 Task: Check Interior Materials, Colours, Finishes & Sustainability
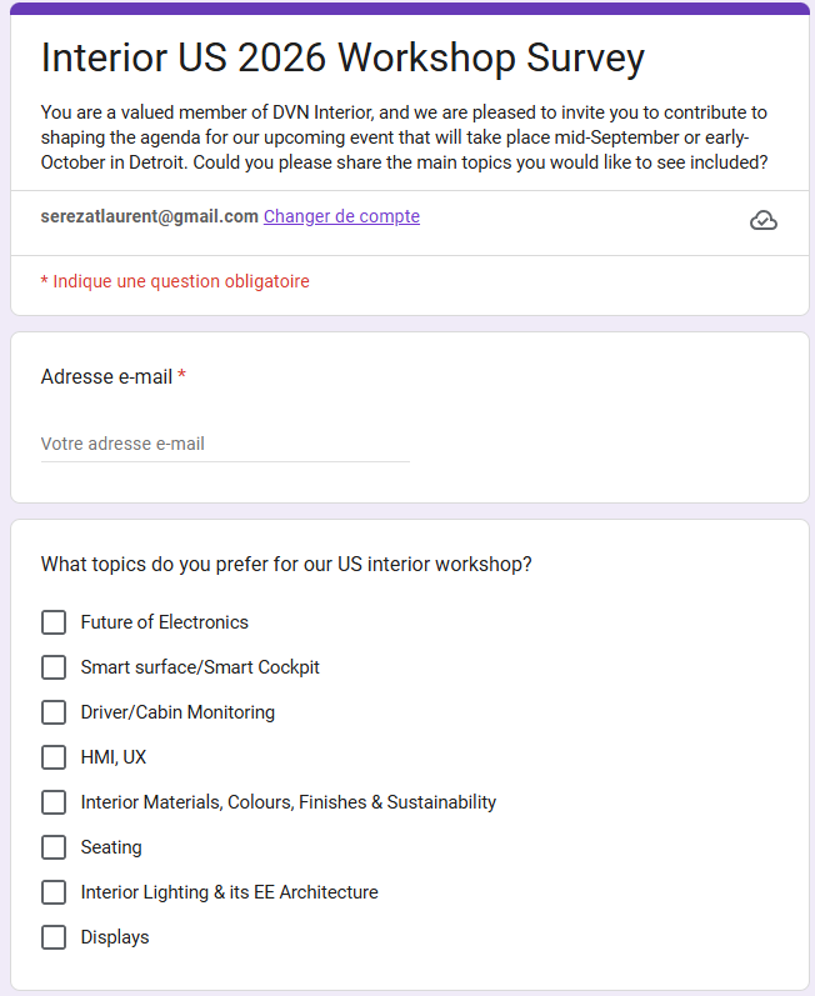click(54, 803)
